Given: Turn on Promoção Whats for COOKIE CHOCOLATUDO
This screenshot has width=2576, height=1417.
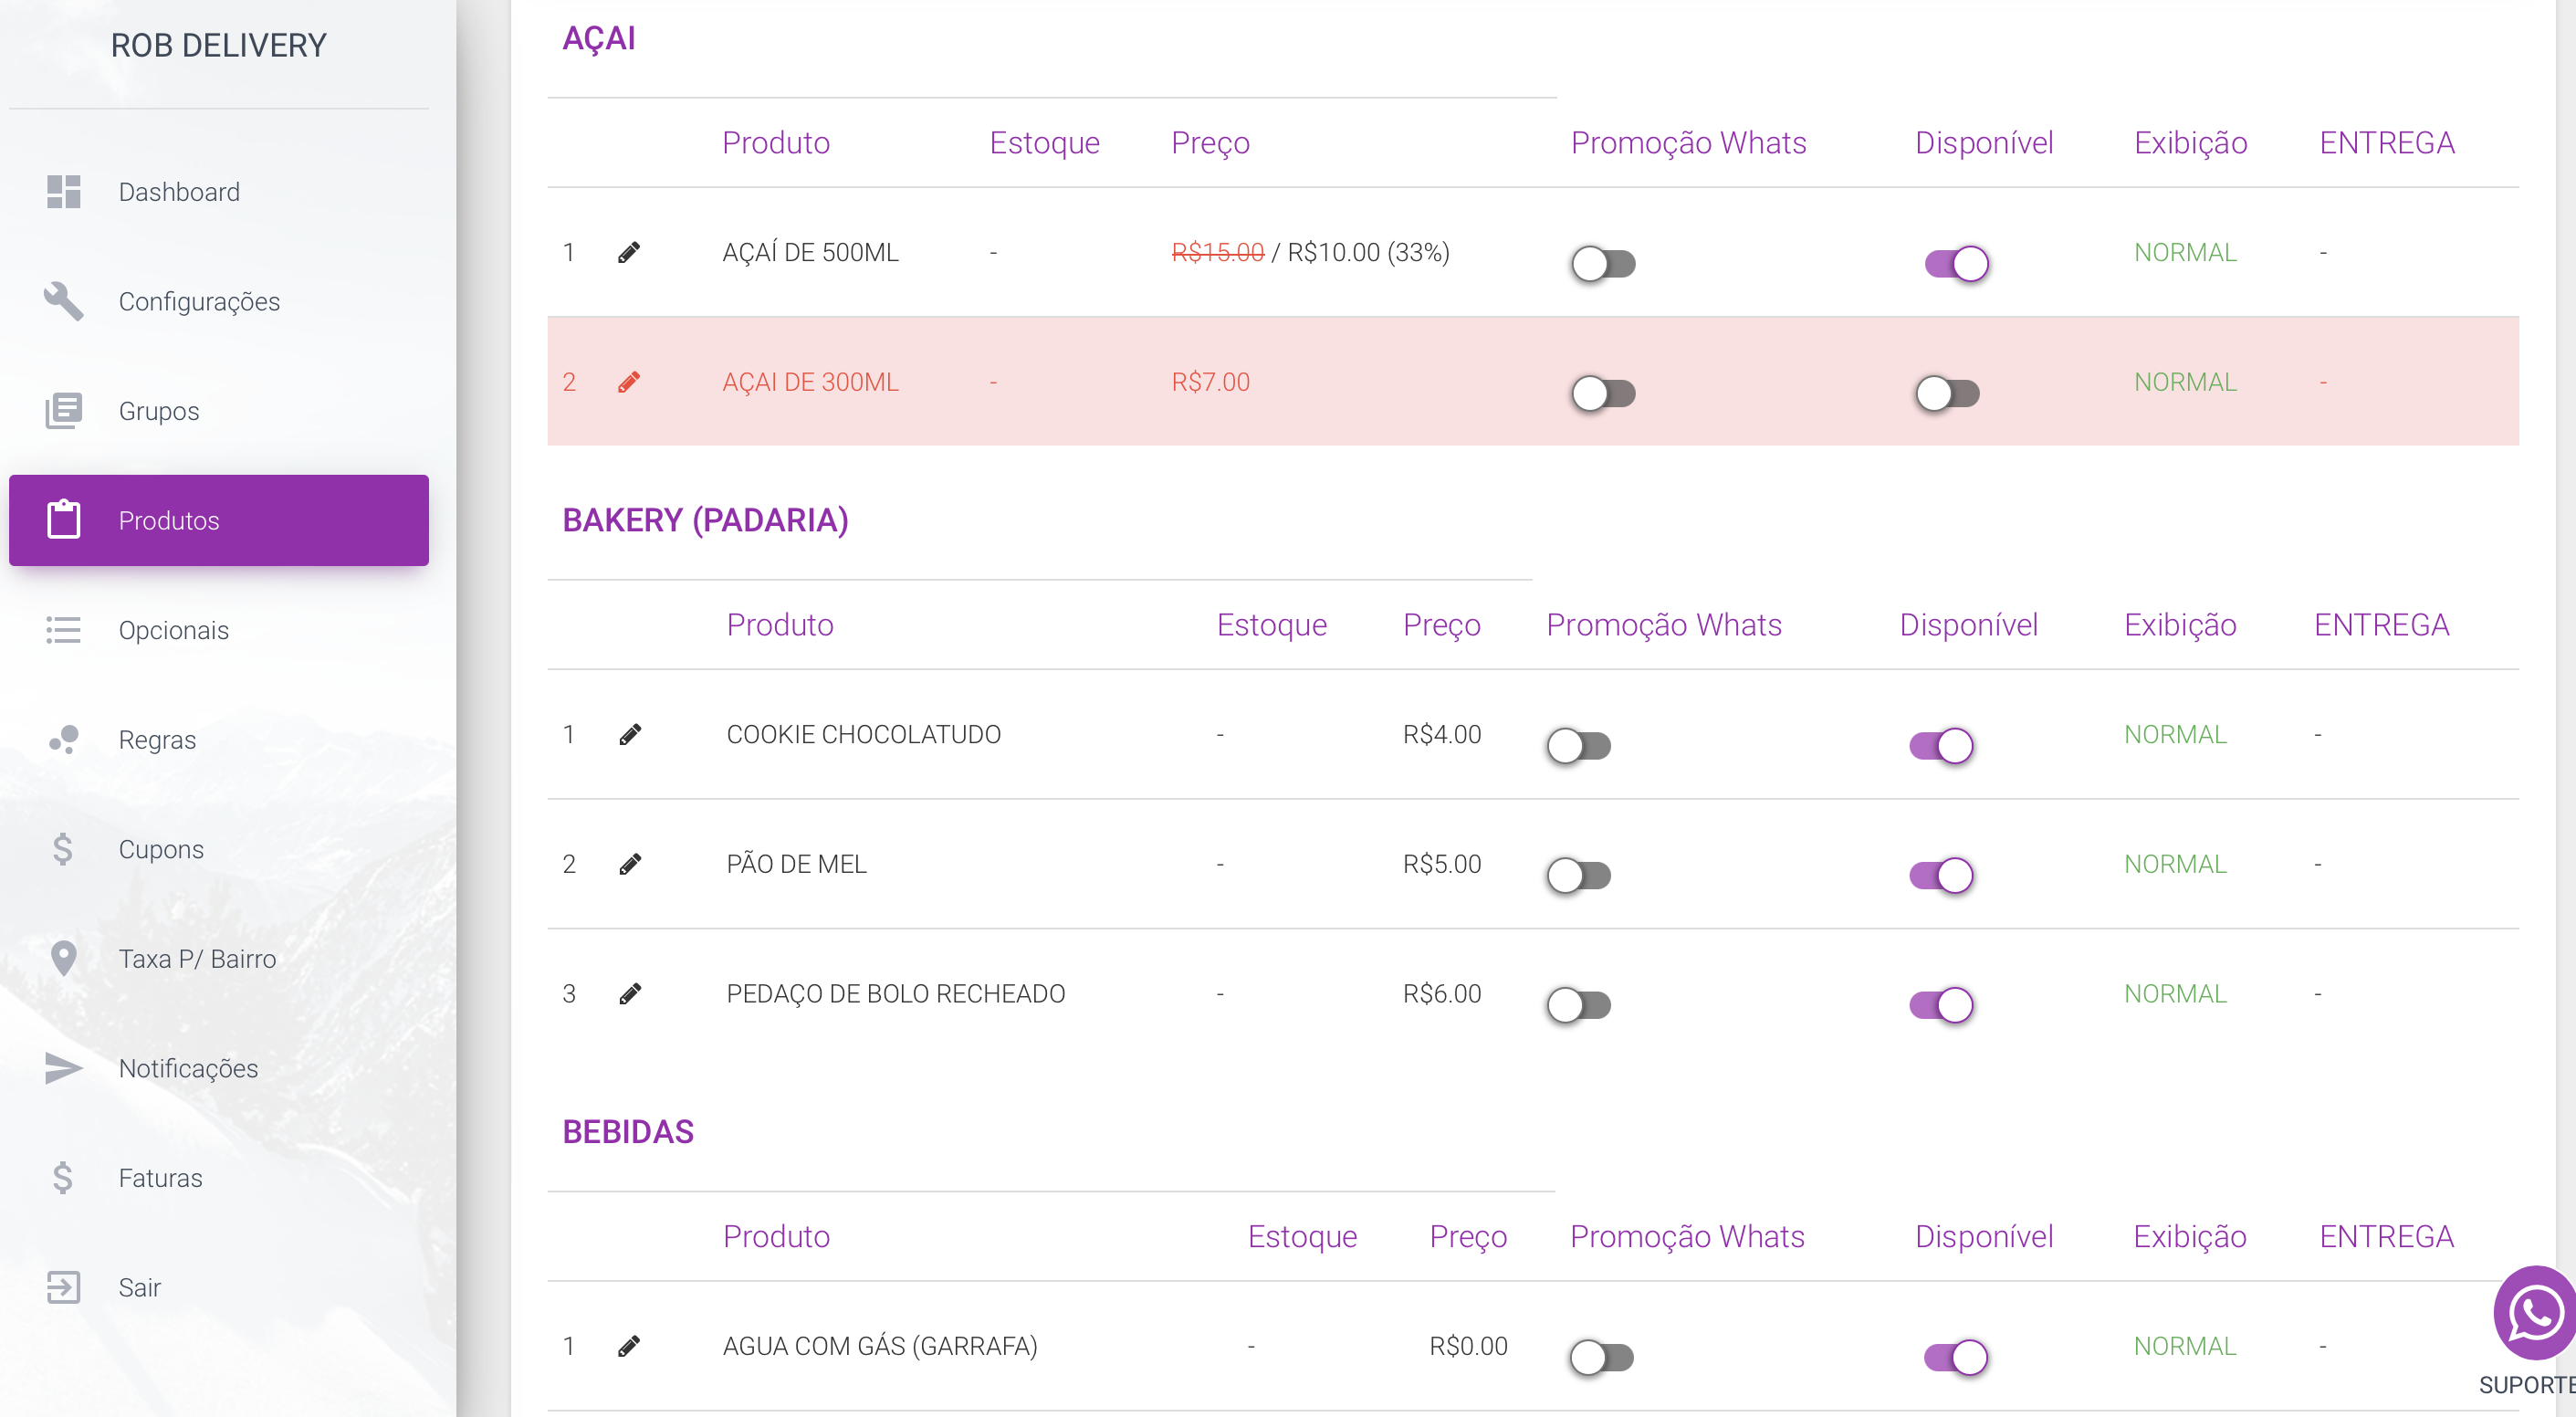Looking at the screenshot, I should 1579,746.
